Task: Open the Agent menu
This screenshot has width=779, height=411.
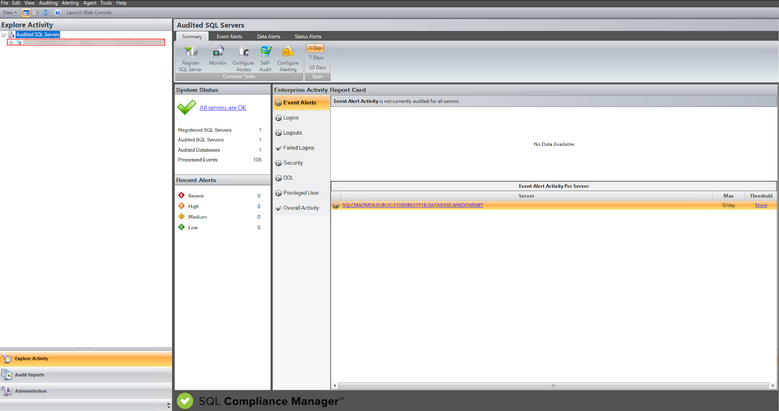Action: (90, 3)
